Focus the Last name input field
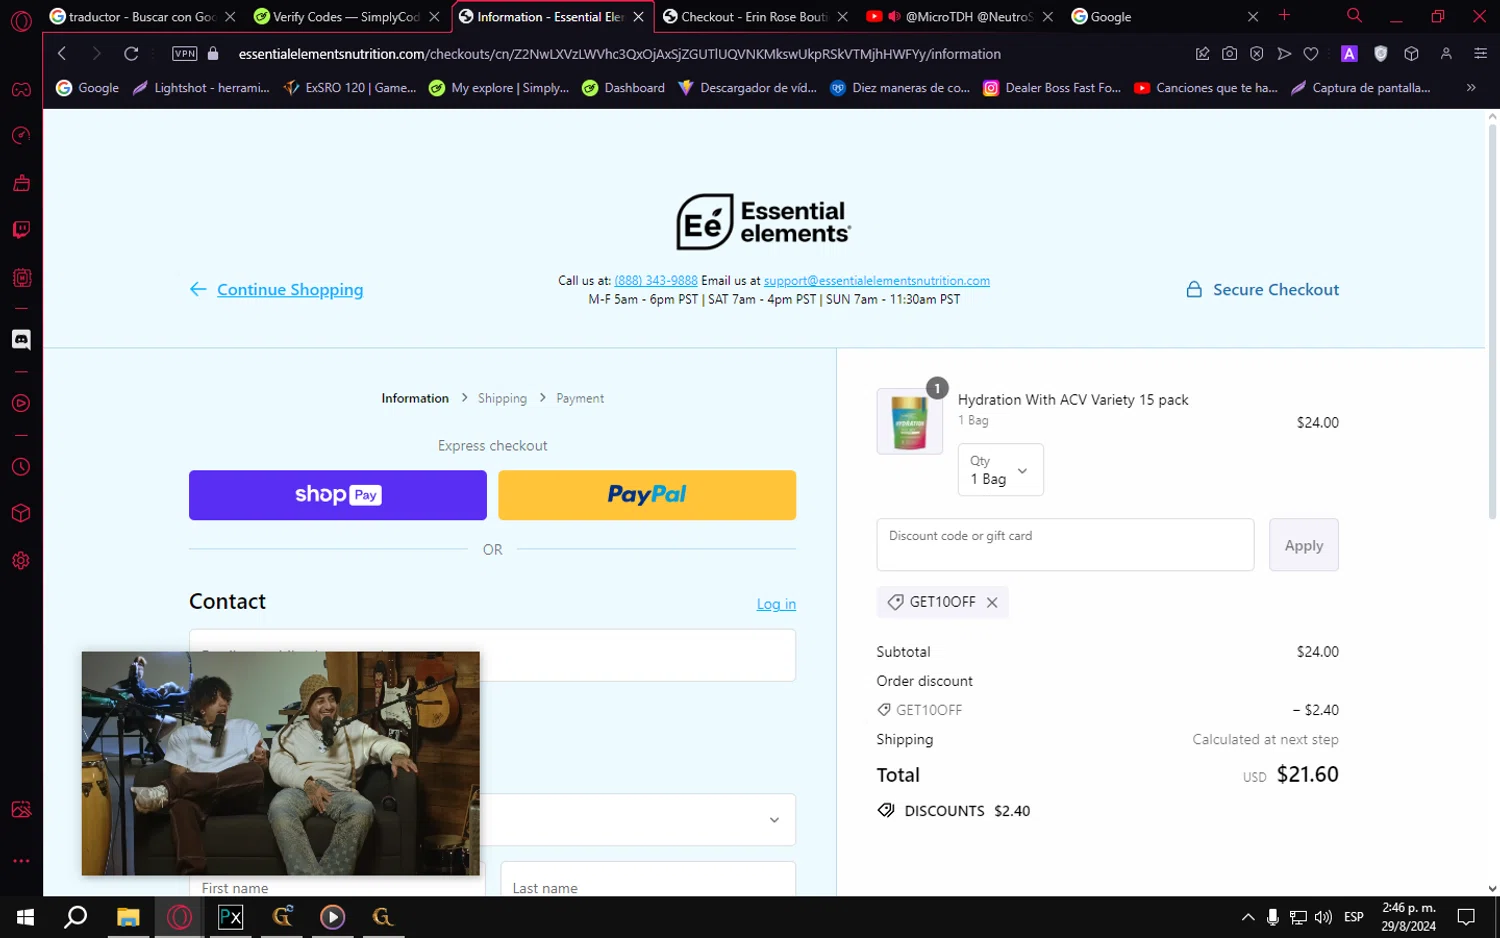1500x938 pixels. point(648,879)
